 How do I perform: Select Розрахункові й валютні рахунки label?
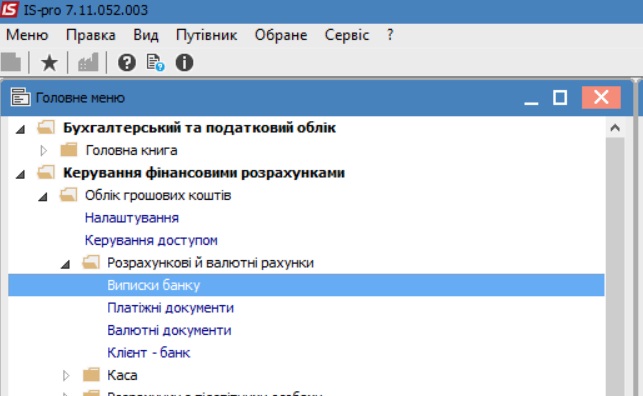(x=210, y=263)
